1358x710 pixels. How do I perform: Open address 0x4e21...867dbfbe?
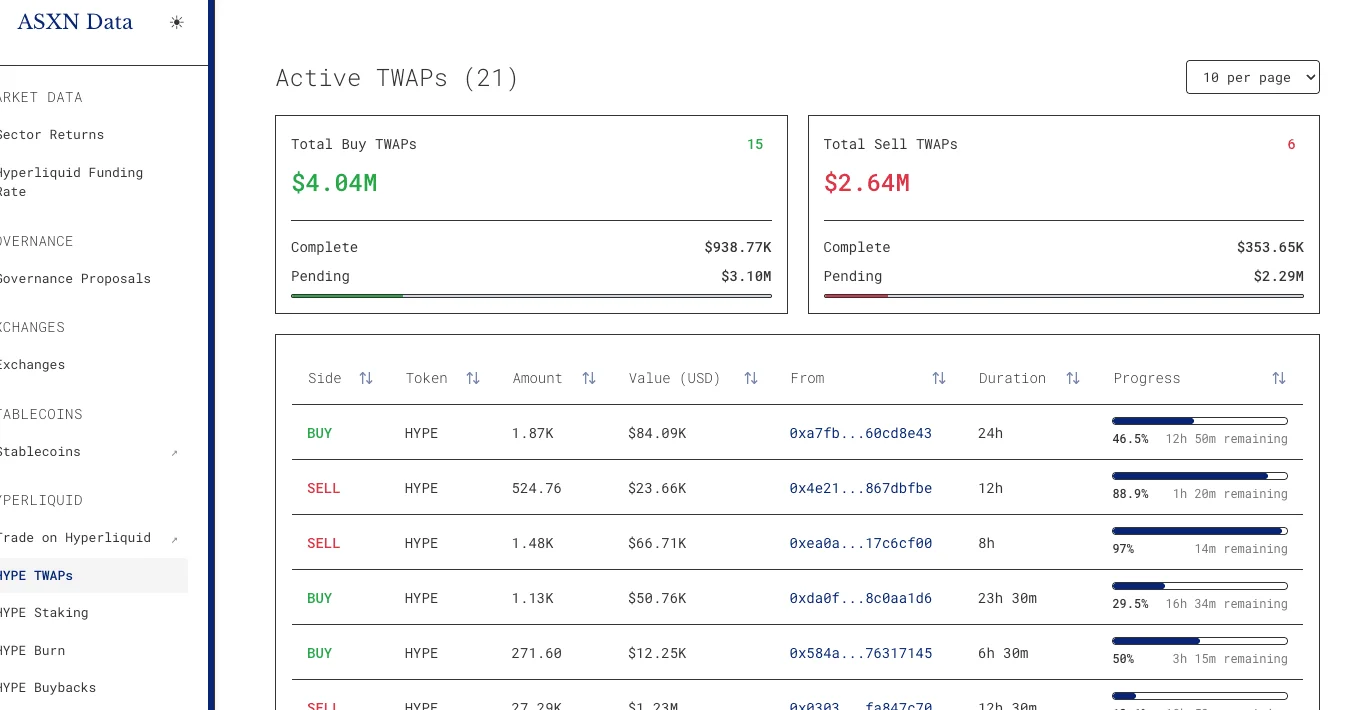[861, 488]
